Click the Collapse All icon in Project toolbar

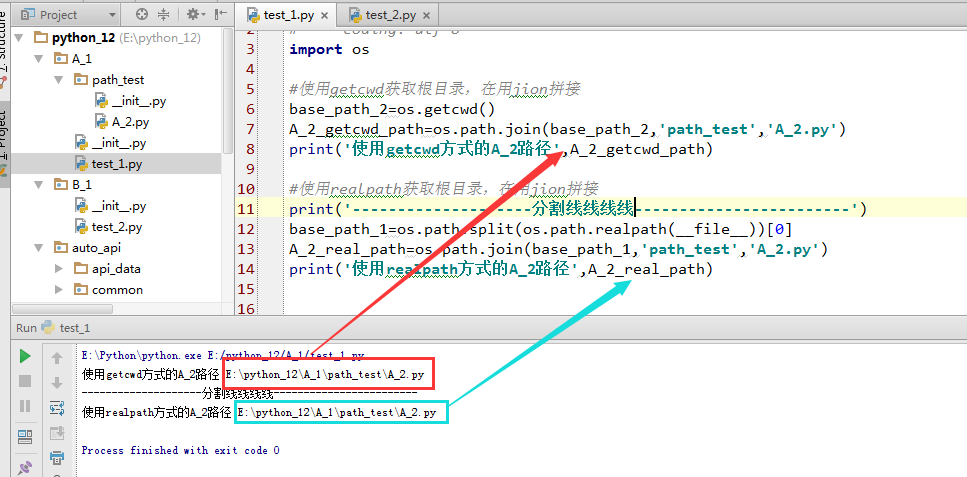point(165,15)
